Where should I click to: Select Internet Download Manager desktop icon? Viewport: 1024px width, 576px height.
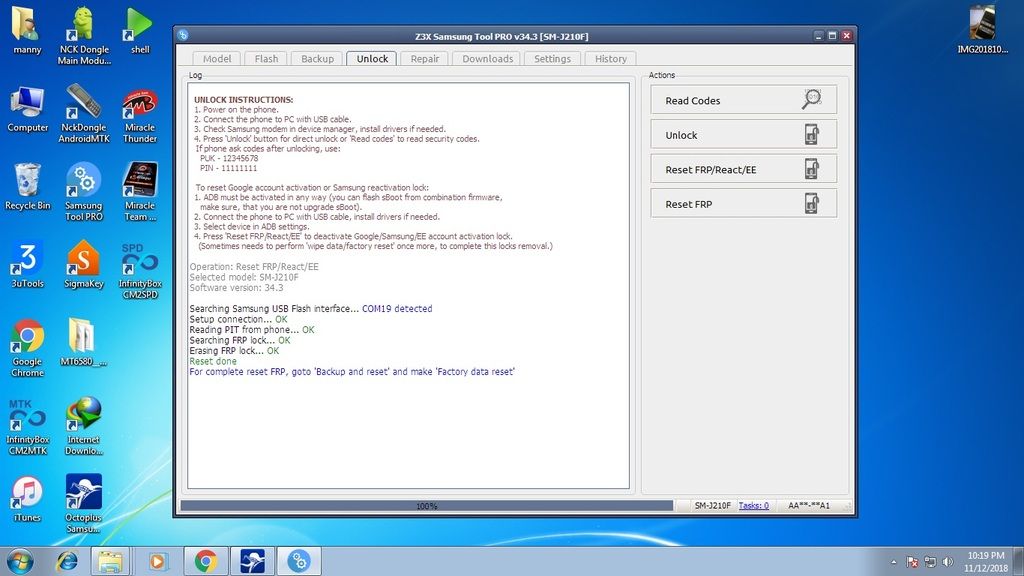click(x=84, y=426)
